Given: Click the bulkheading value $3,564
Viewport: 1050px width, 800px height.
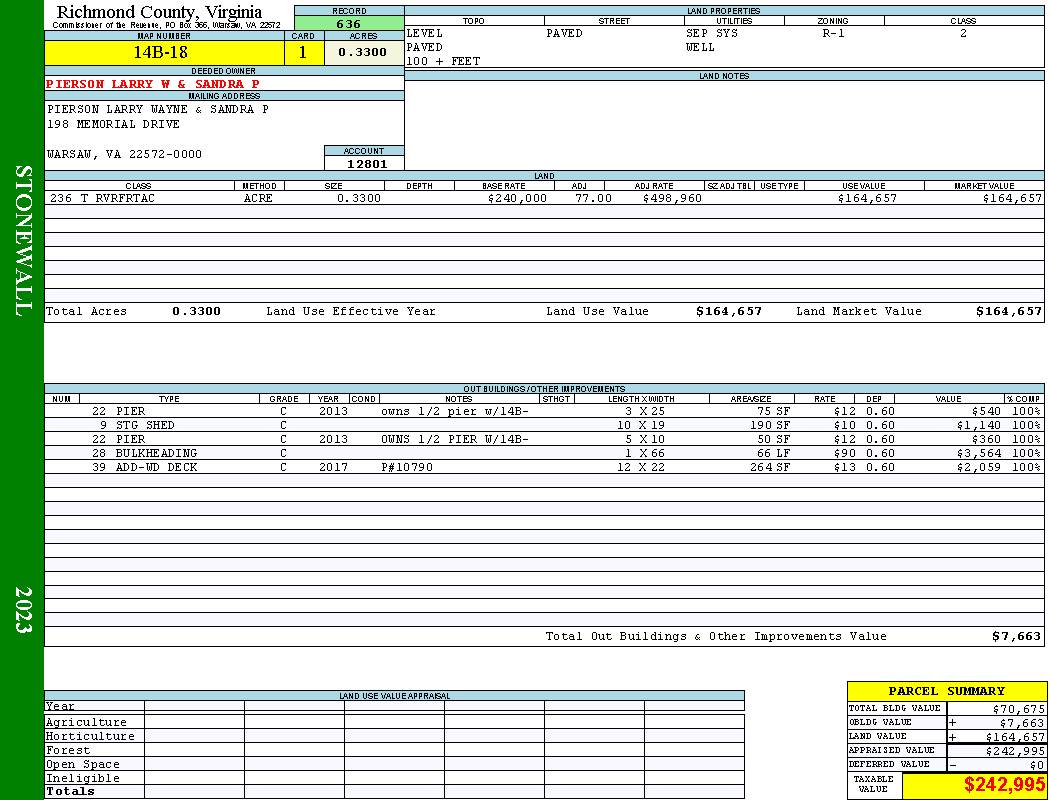Looking at the screenshot, I should pos(979,453).
